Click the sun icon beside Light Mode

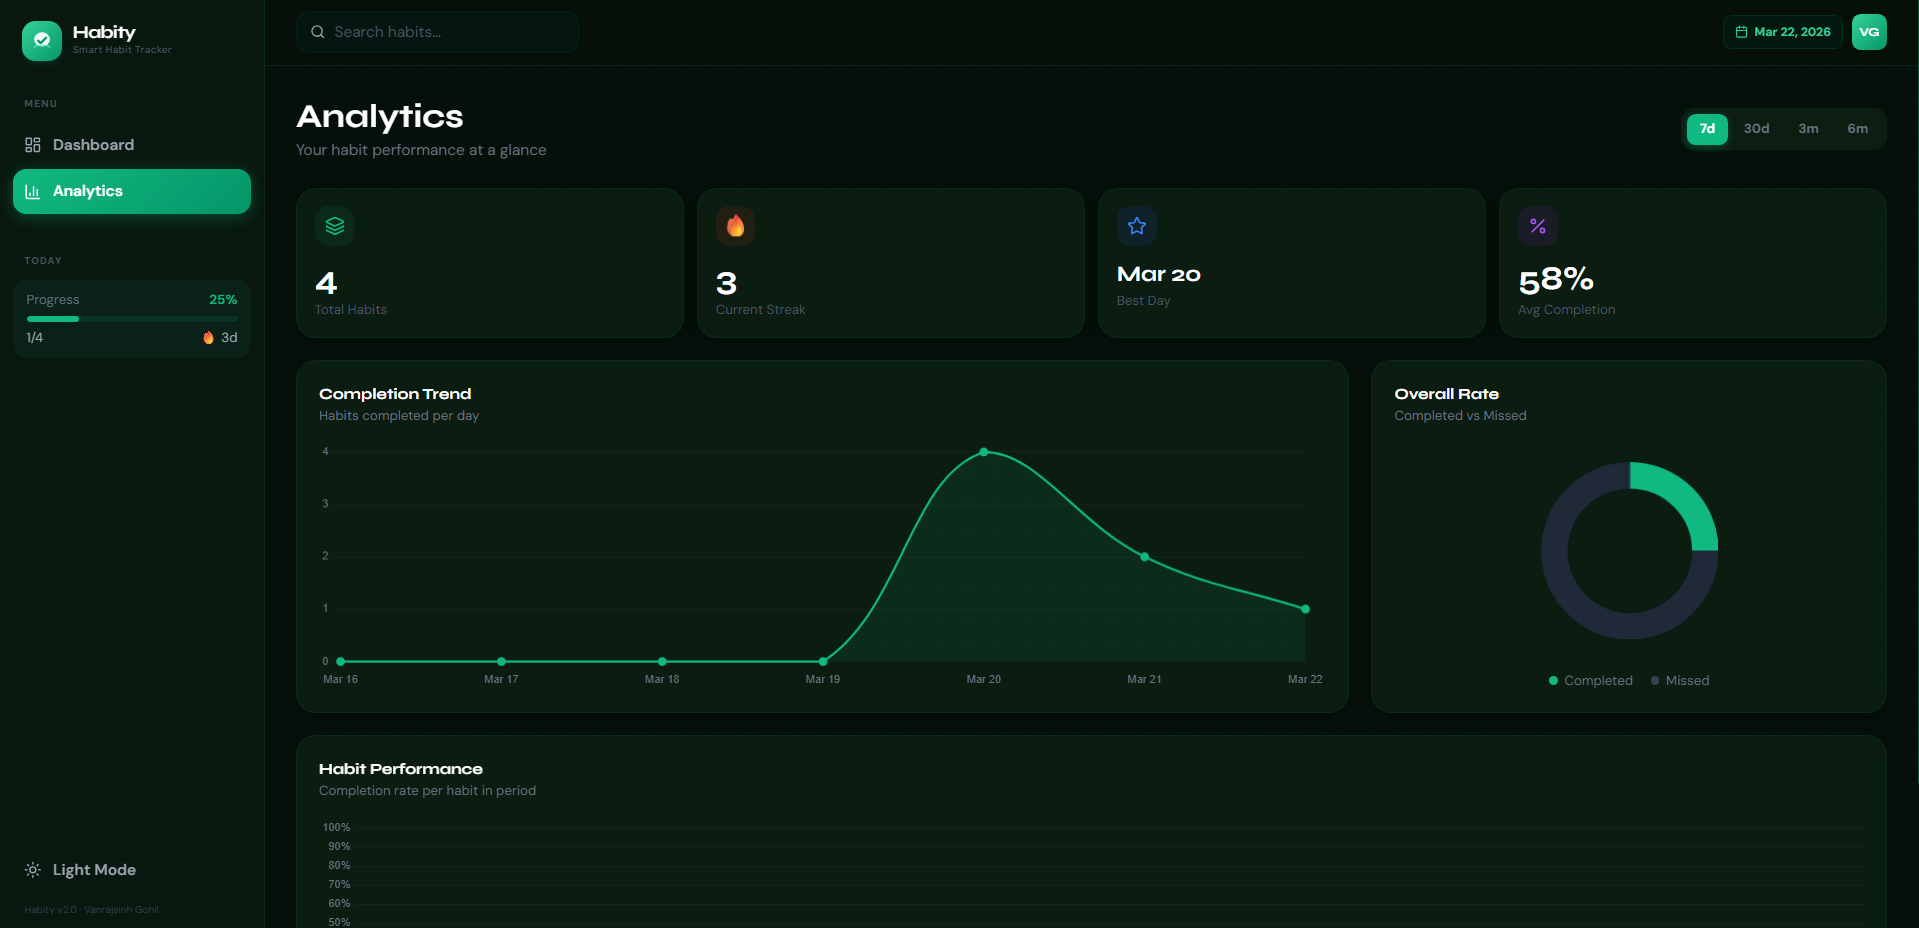[33, 870]
